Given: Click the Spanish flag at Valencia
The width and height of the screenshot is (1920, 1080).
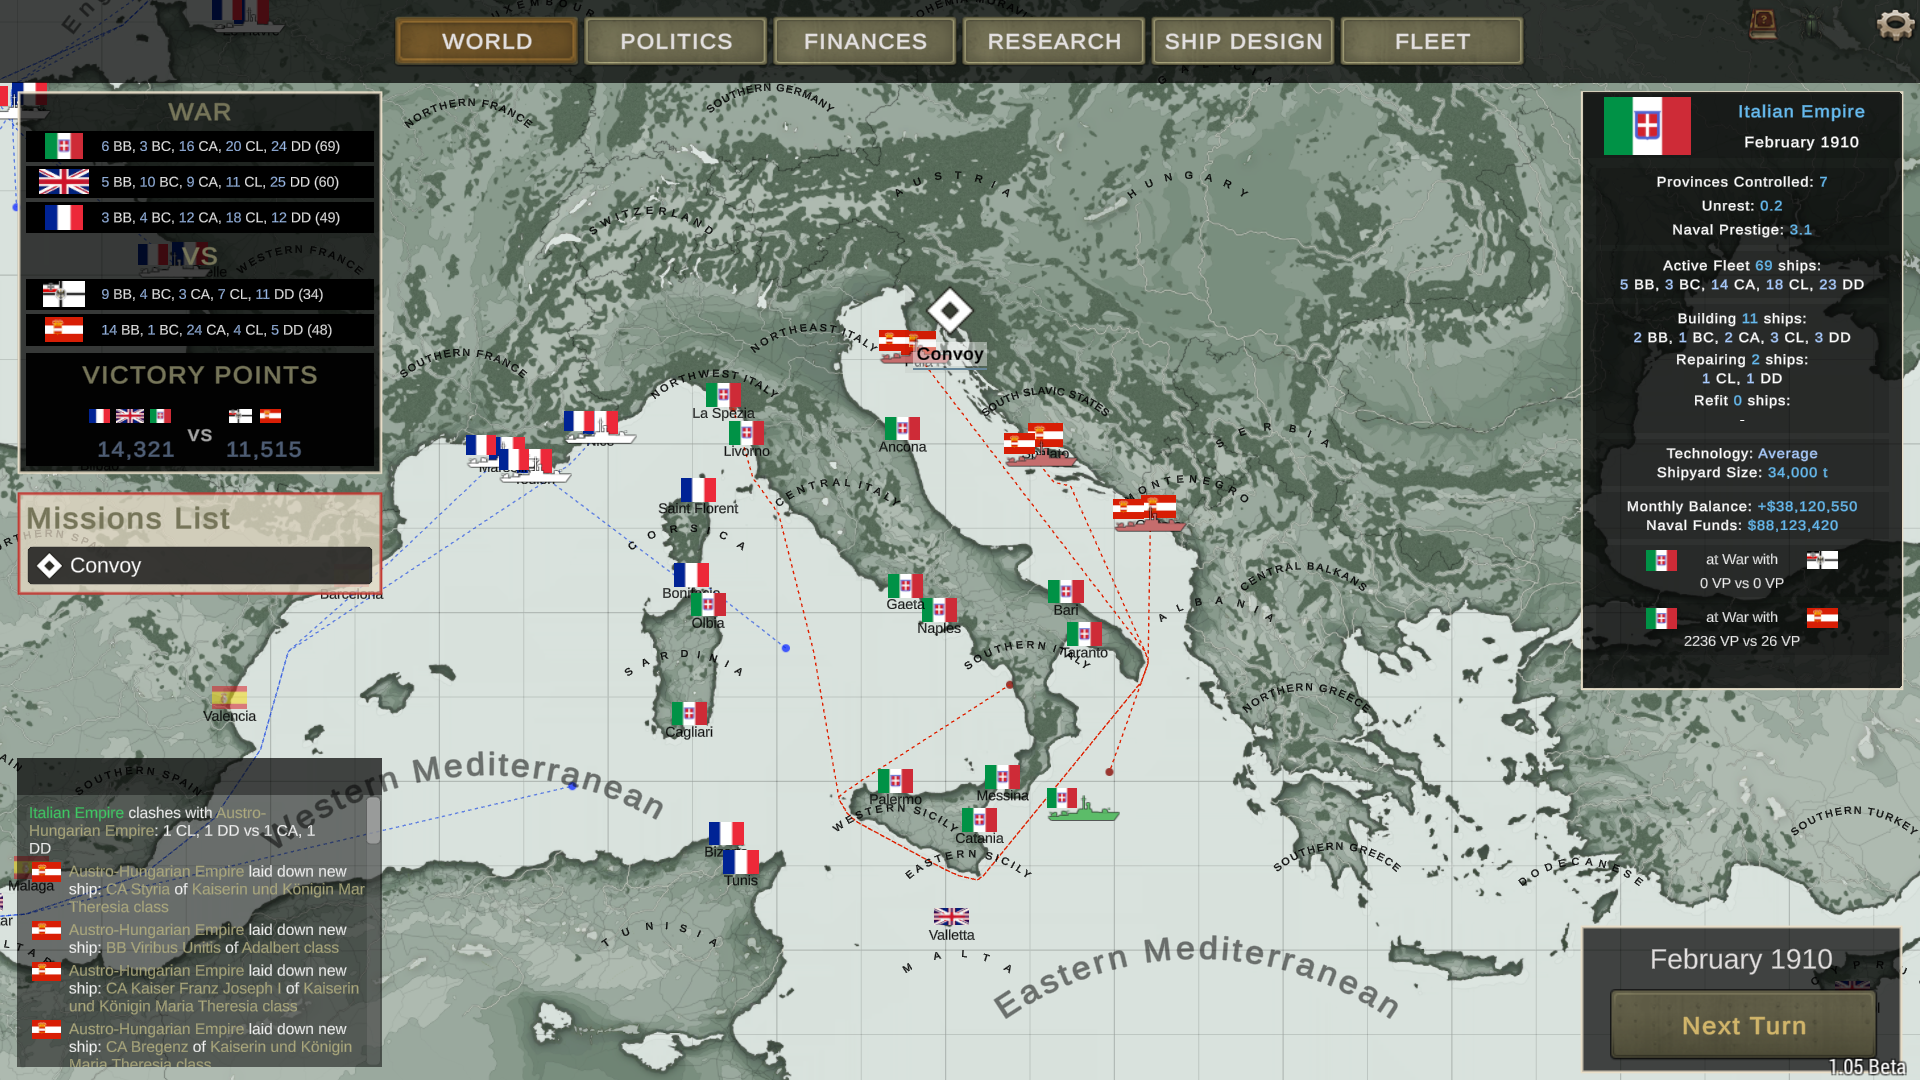Looking at the screenshot, I should click(x=229, y=697).
